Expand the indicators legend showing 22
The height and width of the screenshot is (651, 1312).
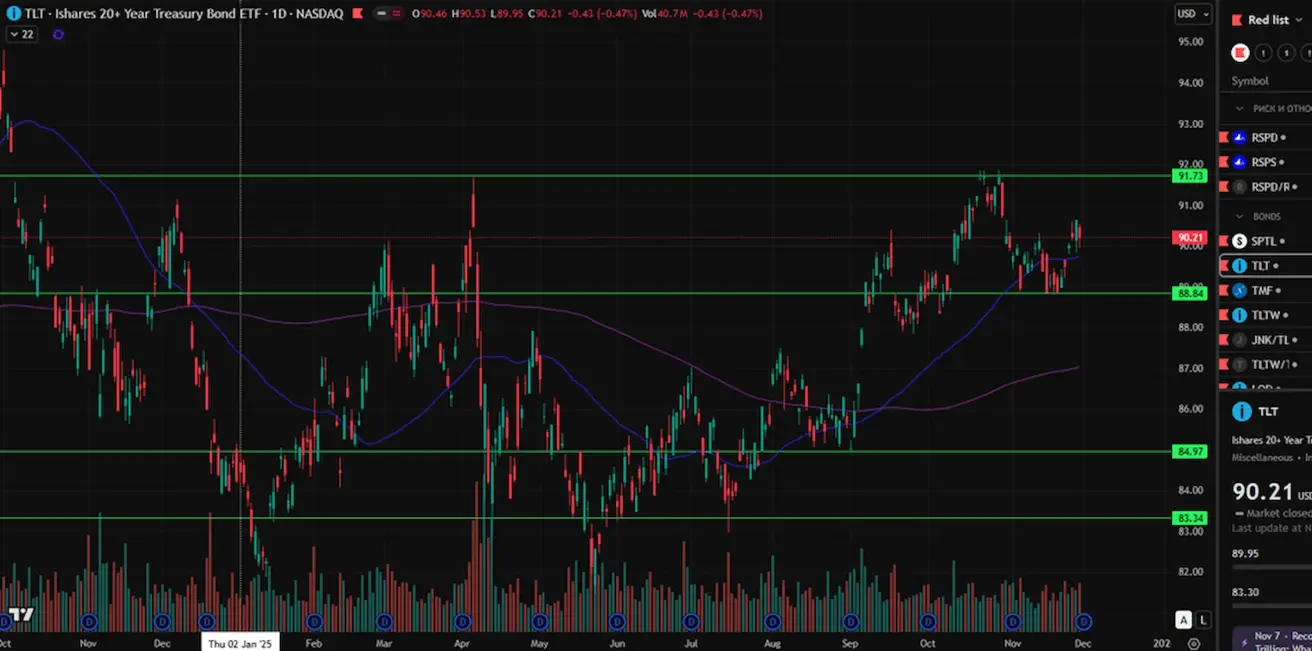19,34
